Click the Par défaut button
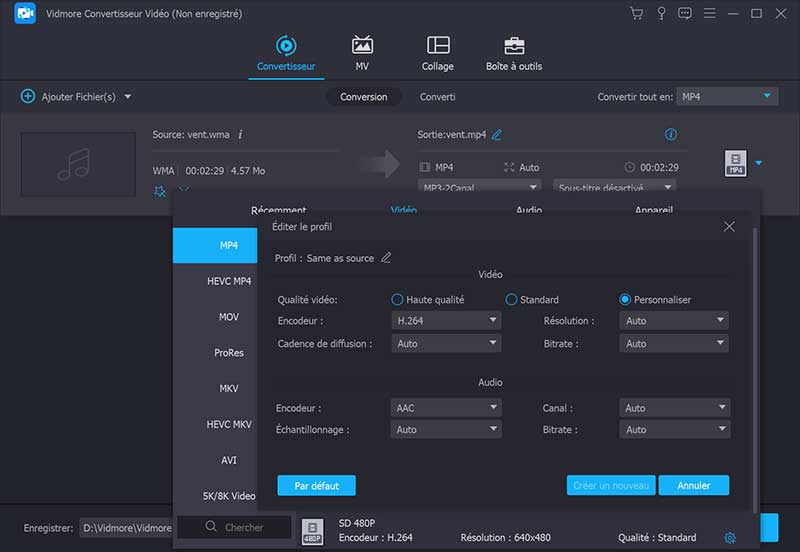Viewport: 800px width, 552px height. click(316, 486)
